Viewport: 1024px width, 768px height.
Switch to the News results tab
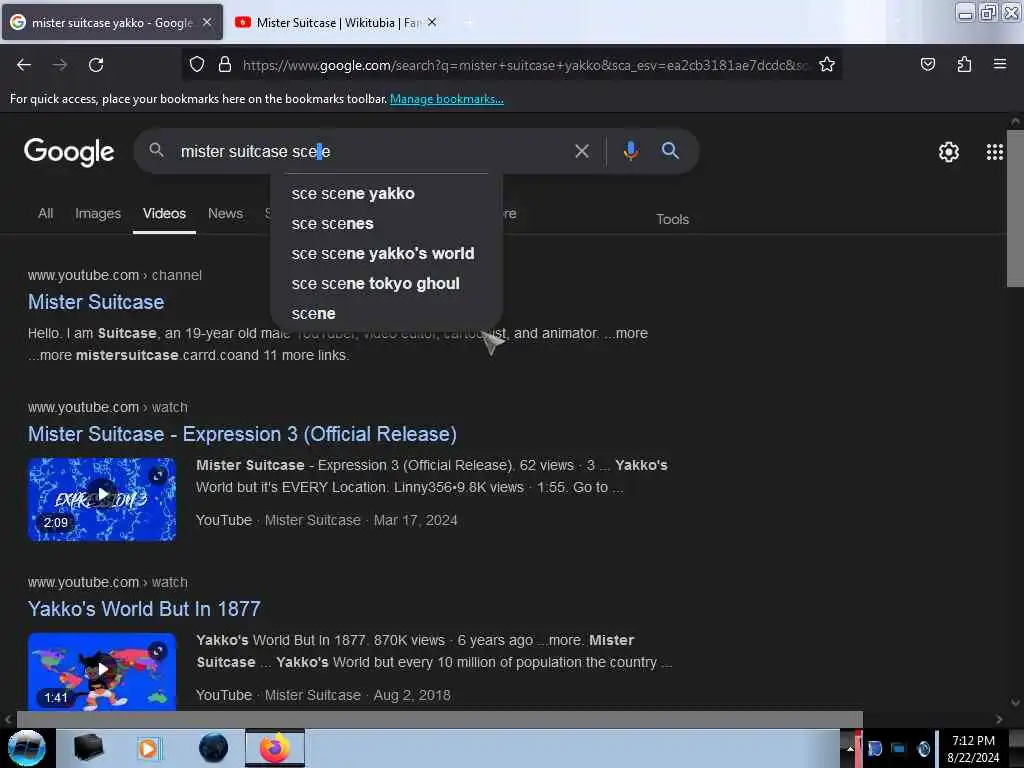225,214
